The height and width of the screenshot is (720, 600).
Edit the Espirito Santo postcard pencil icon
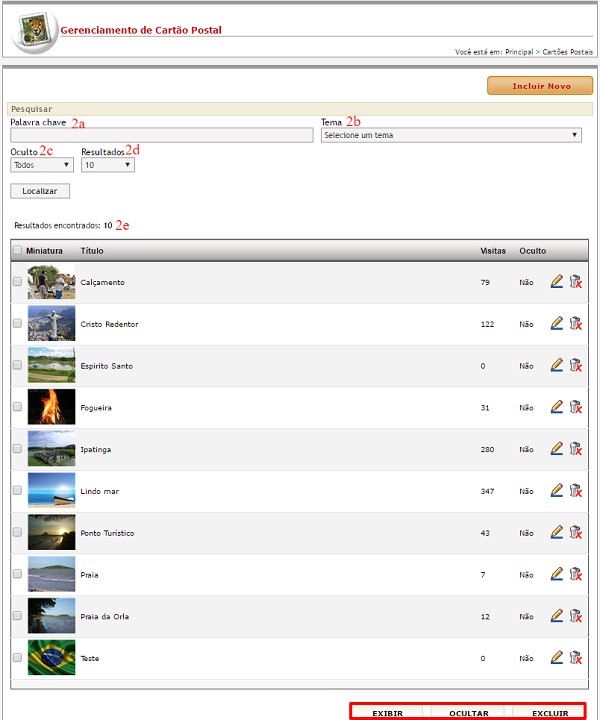pos(556,365)
